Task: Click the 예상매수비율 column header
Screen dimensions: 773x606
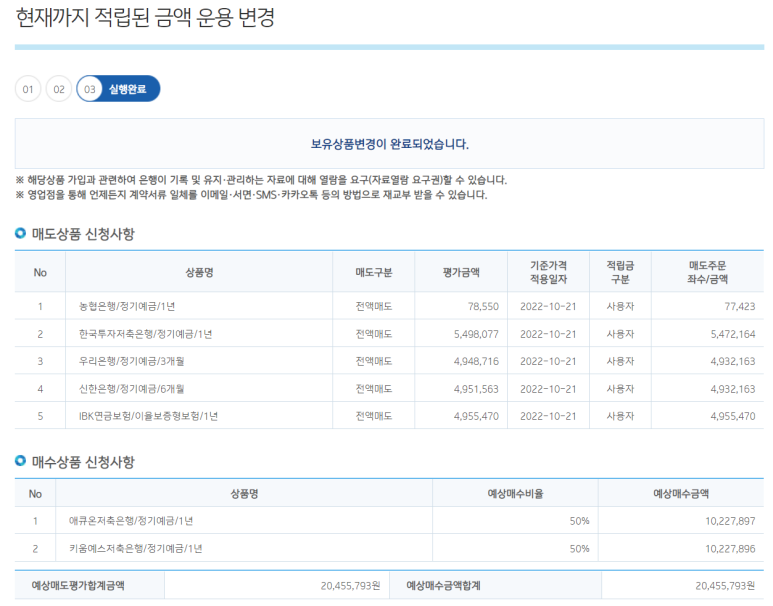Action: (x=515, y=494)
